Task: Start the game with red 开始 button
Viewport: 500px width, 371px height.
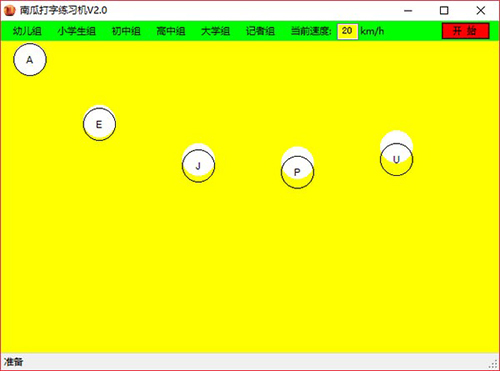Action: 465,31
